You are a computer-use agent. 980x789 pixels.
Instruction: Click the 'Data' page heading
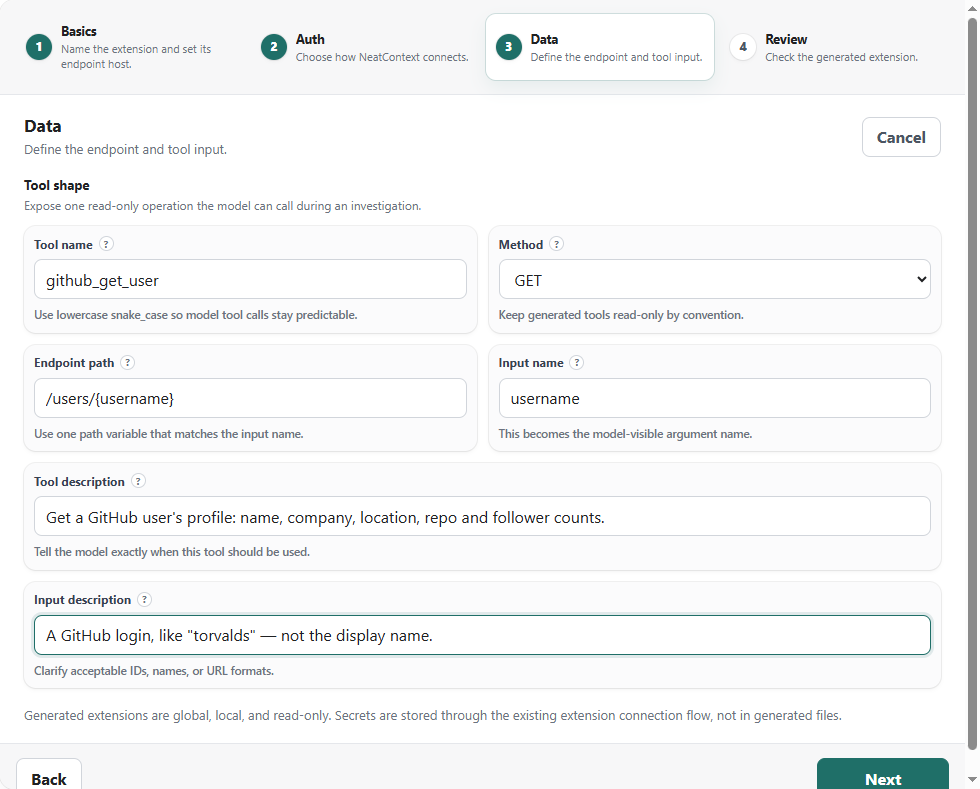42,126
